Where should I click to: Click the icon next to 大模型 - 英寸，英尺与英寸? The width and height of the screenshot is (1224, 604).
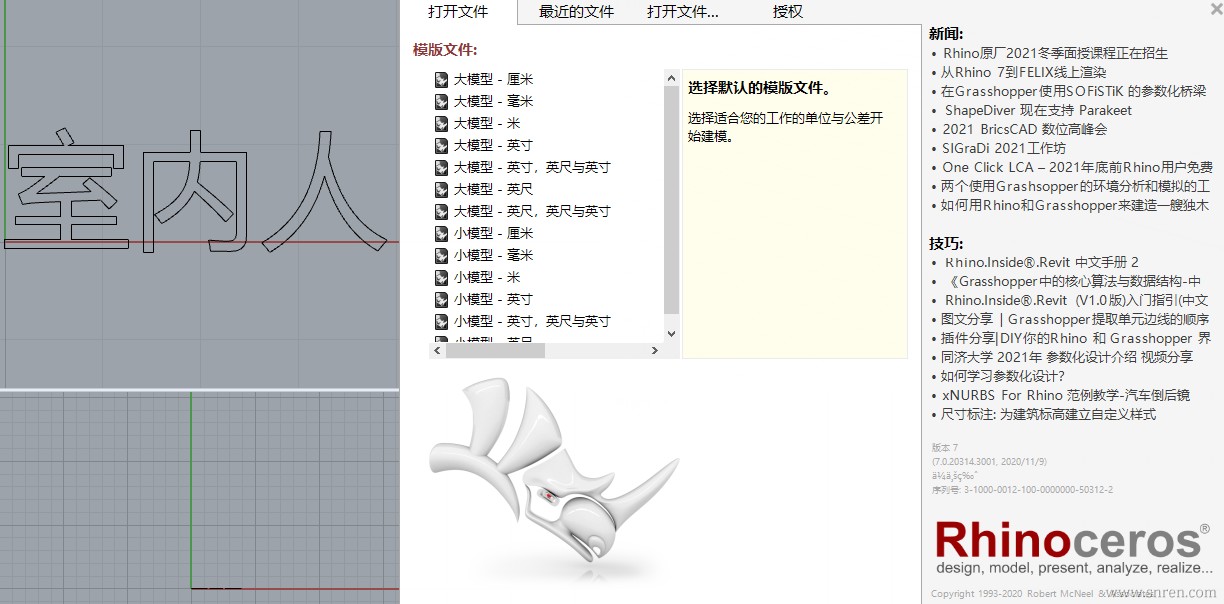[441, 167]
